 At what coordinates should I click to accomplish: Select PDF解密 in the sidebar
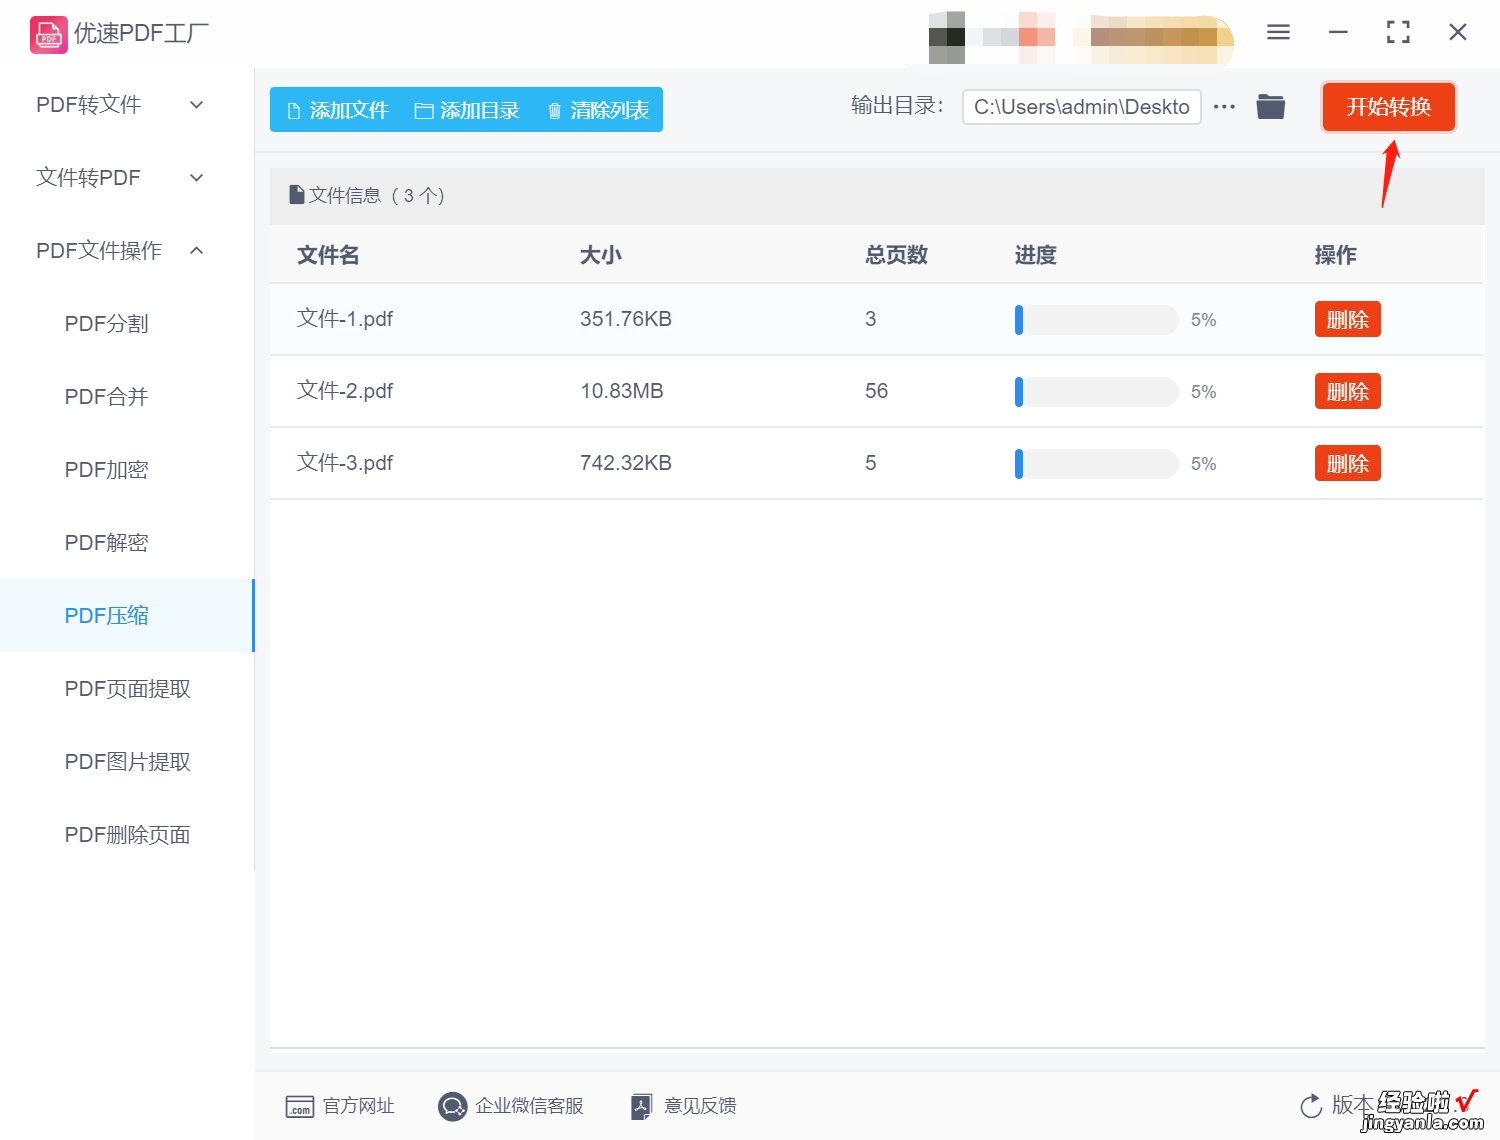(127, 543)
